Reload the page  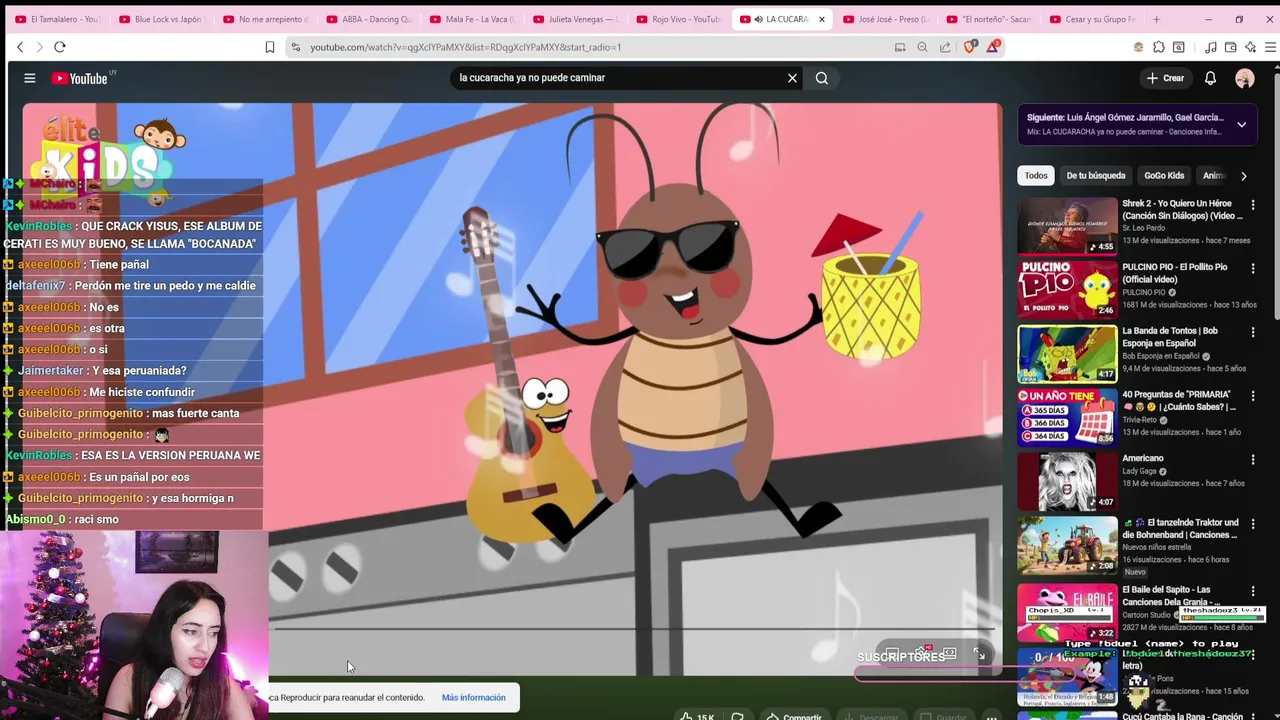(x=60, y=47)
